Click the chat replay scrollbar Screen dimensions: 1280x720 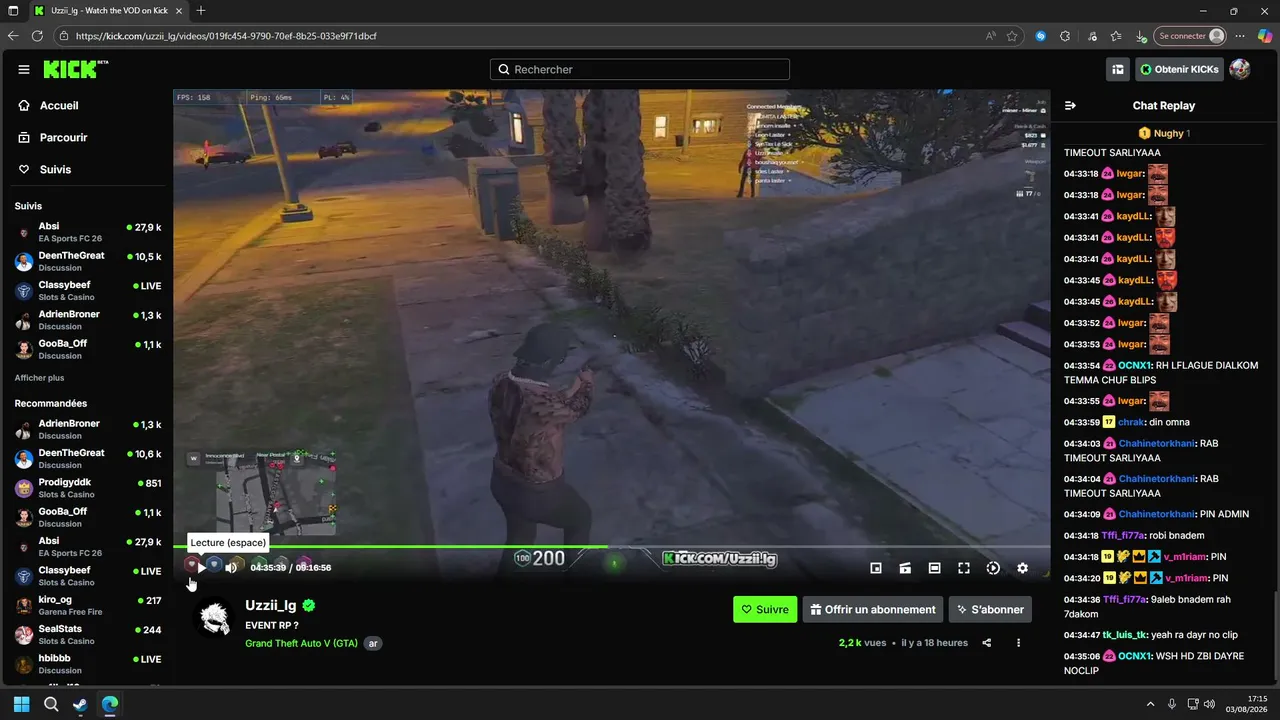coord(1276,635)
